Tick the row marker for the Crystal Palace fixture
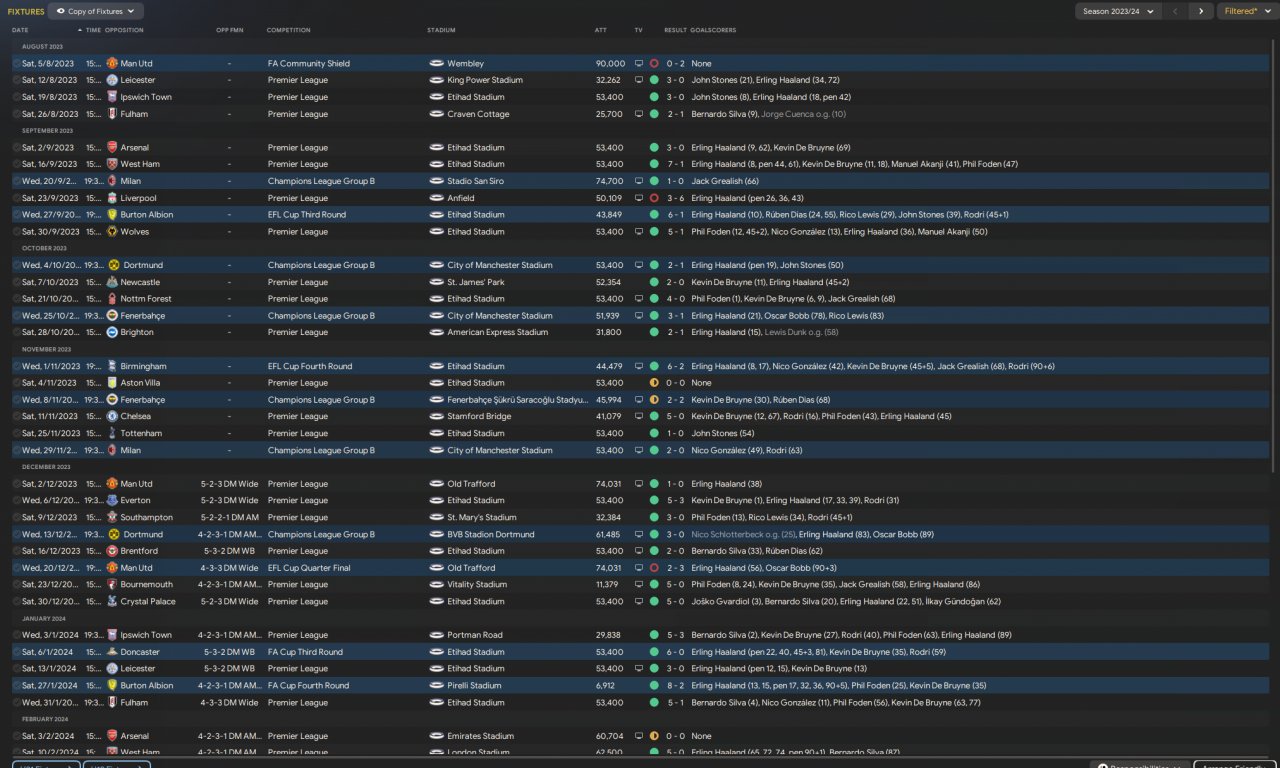This screenshot has width=1280, height=768. click(16, 601)
